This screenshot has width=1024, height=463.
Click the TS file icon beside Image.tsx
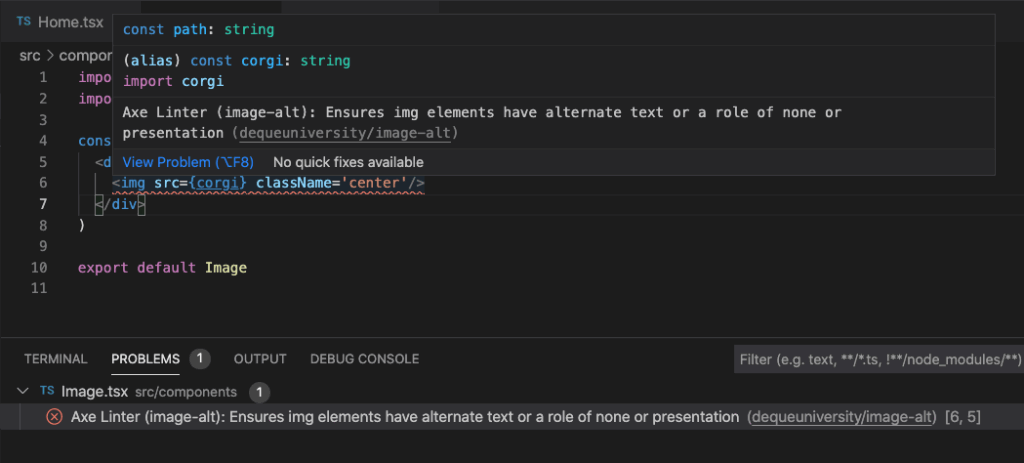click(x=46, y=391)
